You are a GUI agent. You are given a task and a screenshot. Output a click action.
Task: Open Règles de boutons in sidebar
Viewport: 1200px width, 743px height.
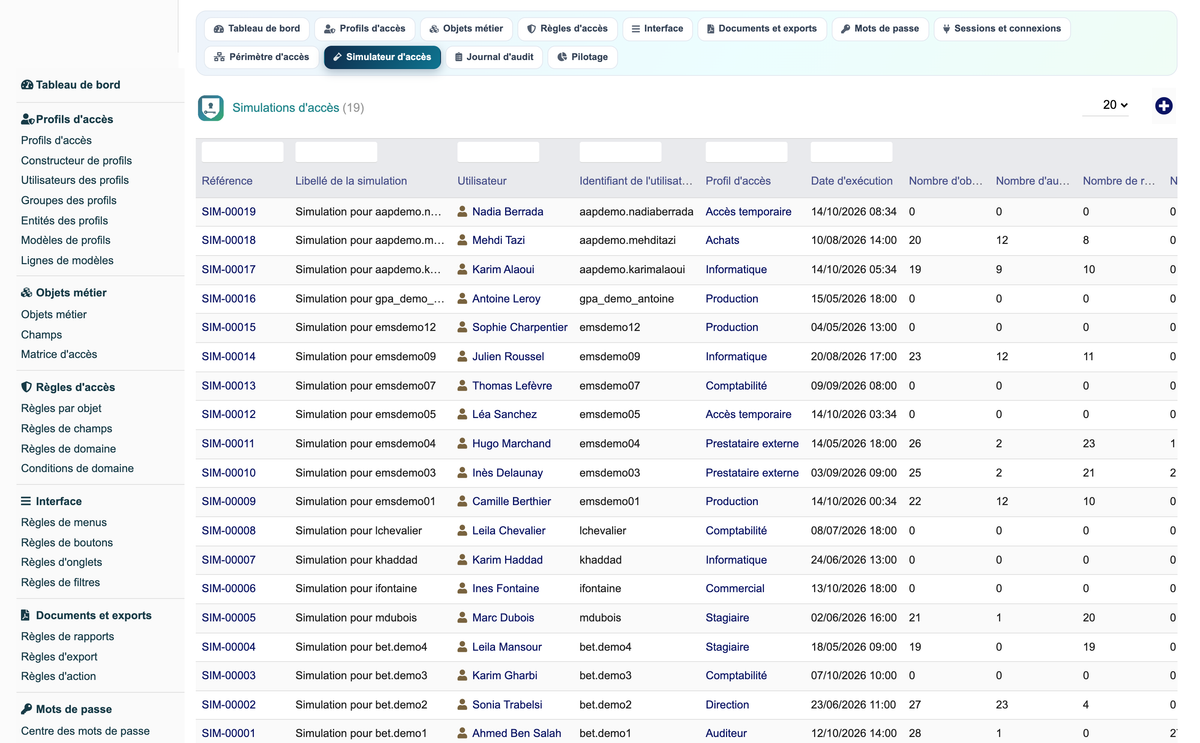click(x=67, y=543)
